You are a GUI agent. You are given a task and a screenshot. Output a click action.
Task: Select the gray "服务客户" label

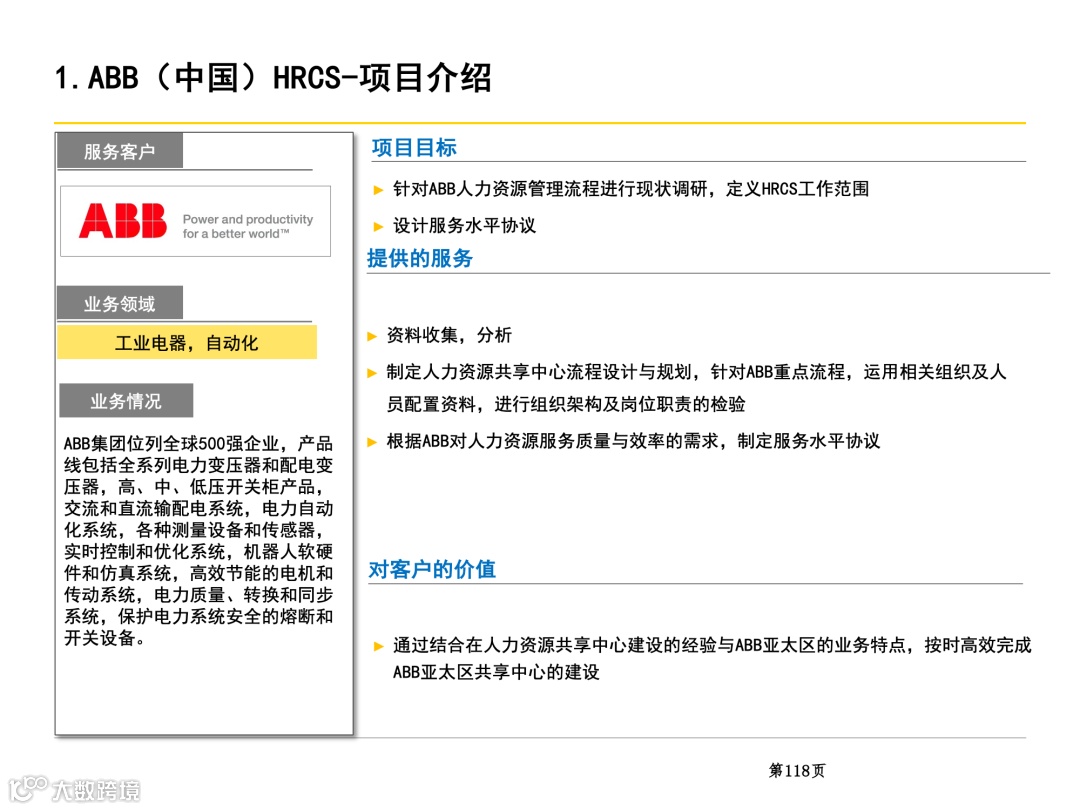coord(120,151)
